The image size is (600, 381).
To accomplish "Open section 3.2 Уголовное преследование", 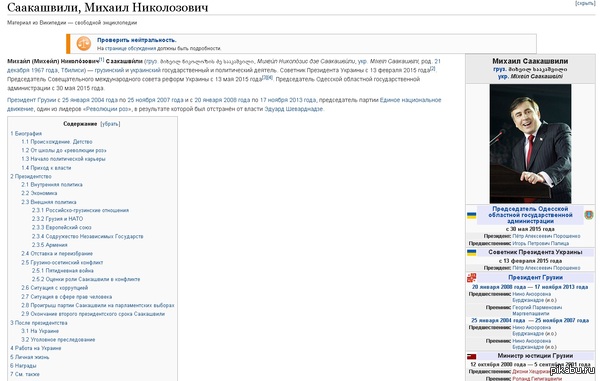I will click(x=58, y=340).
